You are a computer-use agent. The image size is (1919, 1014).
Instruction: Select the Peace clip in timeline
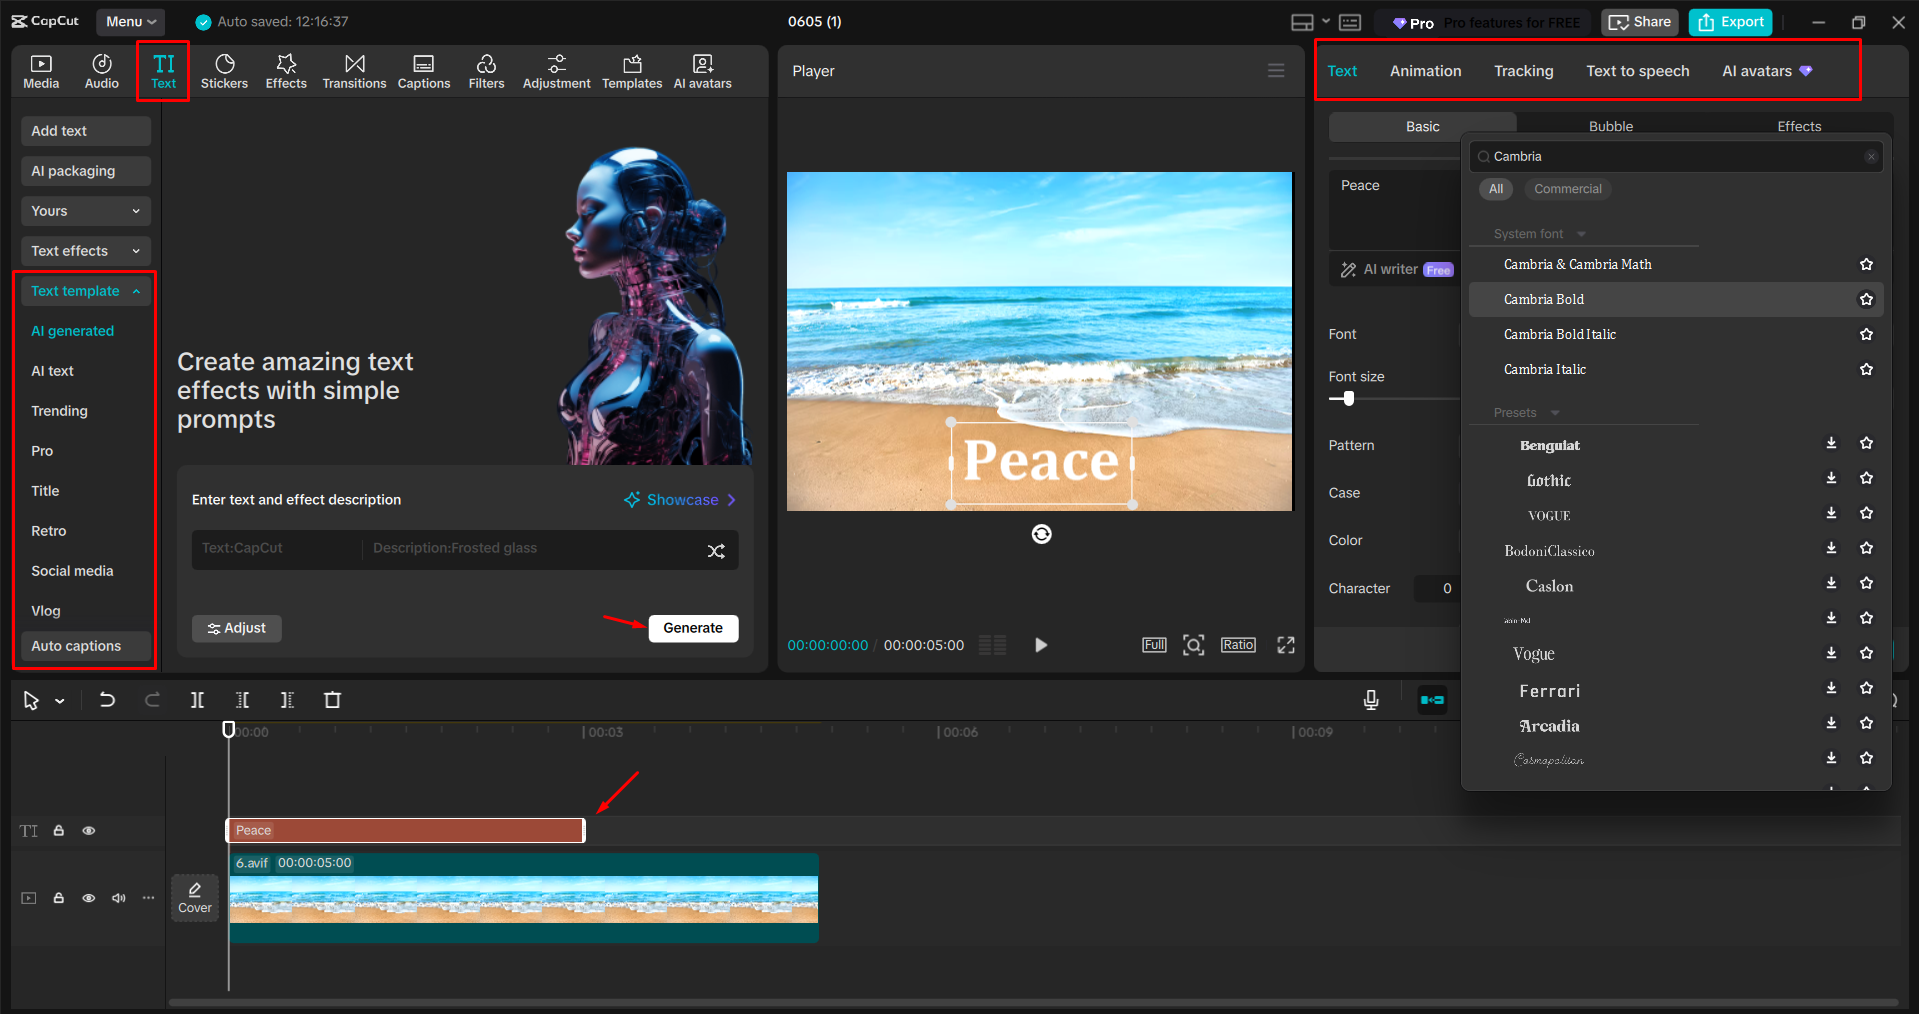(x=405, y=830)
